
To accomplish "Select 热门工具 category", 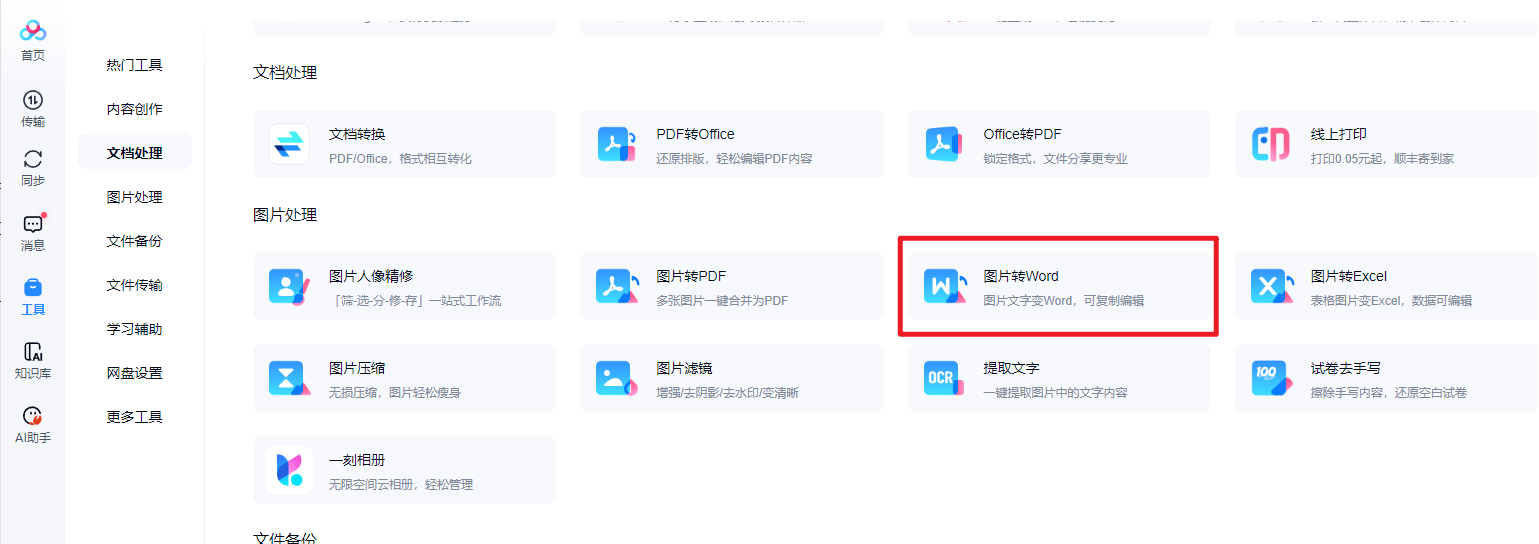I will pyautogui.click(x=134, y=65).
